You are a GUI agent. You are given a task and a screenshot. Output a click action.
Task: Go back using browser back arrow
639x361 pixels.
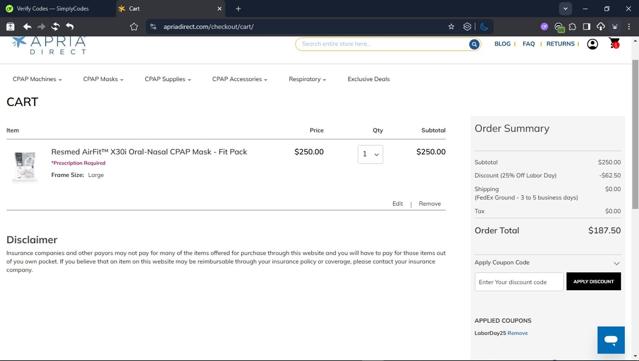27,26
